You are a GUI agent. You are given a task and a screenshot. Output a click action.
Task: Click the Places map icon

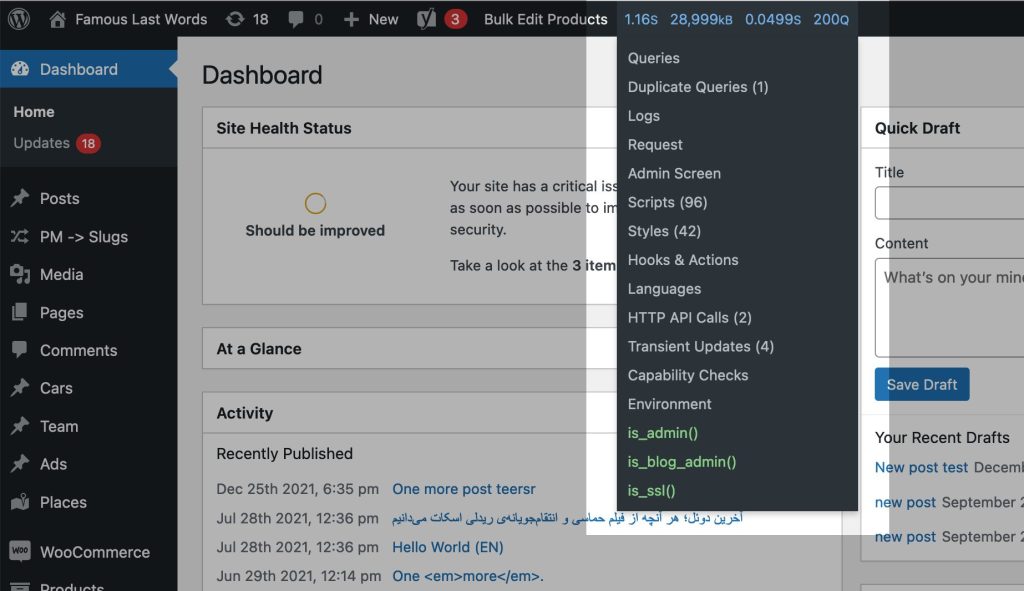click(x=20, y=502)
